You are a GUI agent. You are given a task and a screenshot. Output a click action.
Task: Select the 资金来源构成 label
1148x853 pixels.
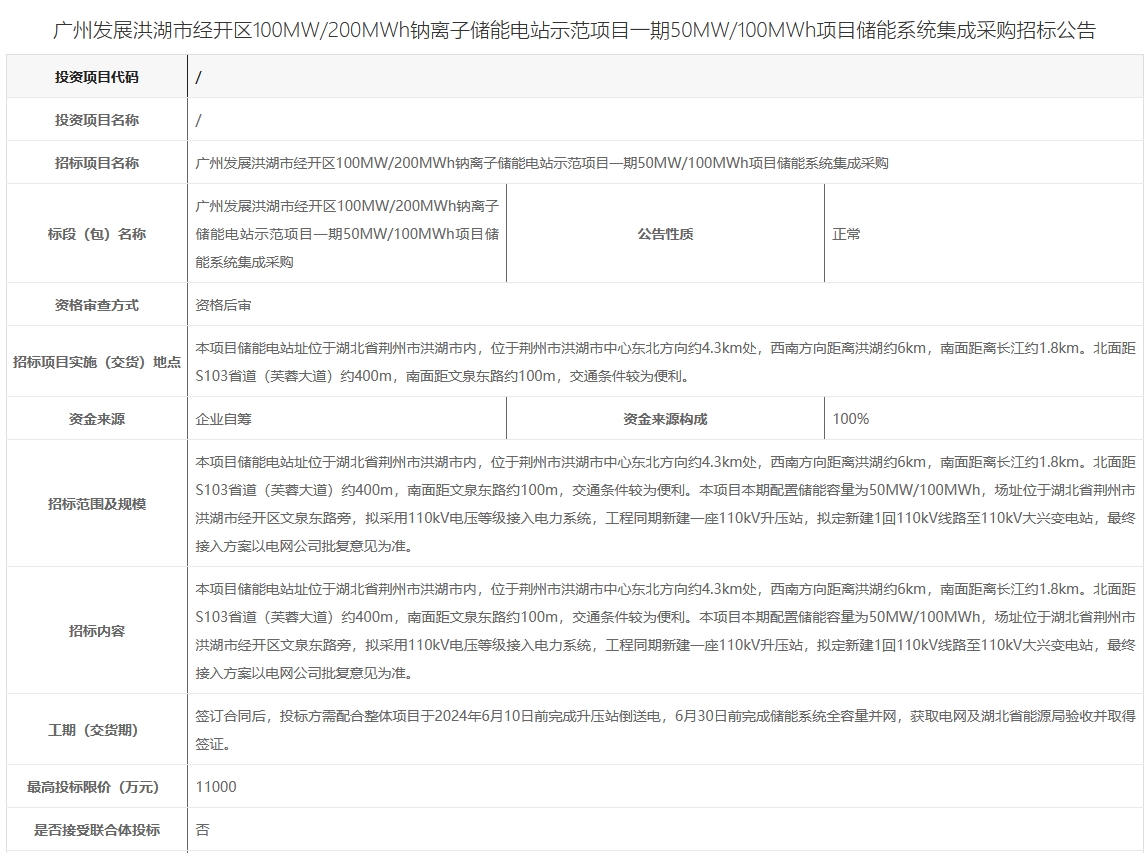pos(665,419)
